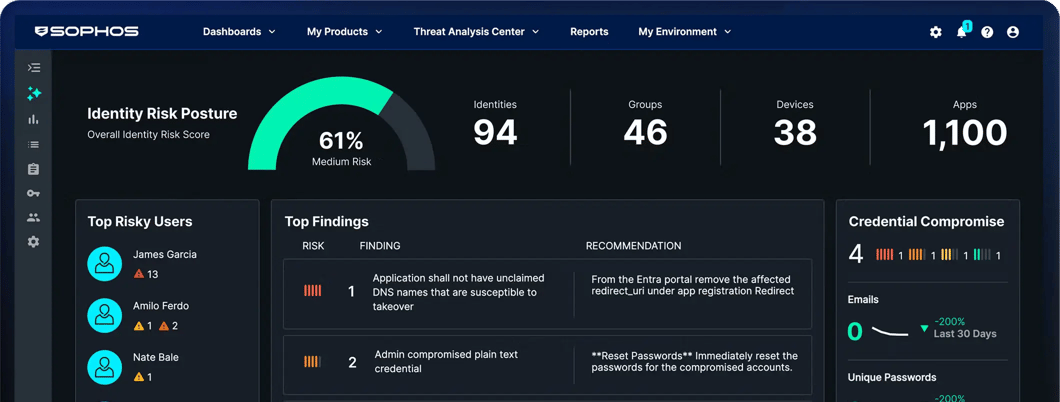Viewport: 1060px width, 402px height.
Task: Open the clipboard reports sidebar icon
Action: 34,169
